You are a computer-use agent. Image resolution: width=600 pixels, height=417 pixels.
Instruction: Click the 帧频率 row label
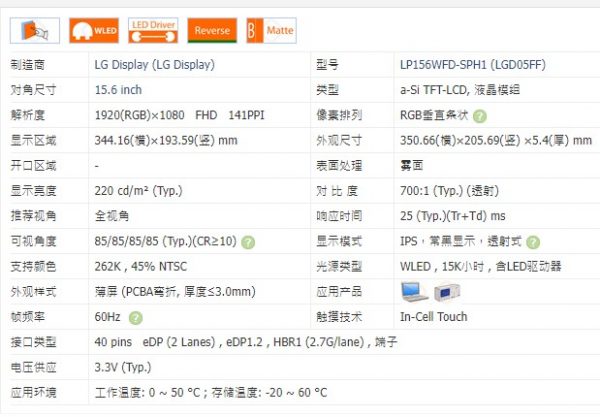tap(28, 317)
